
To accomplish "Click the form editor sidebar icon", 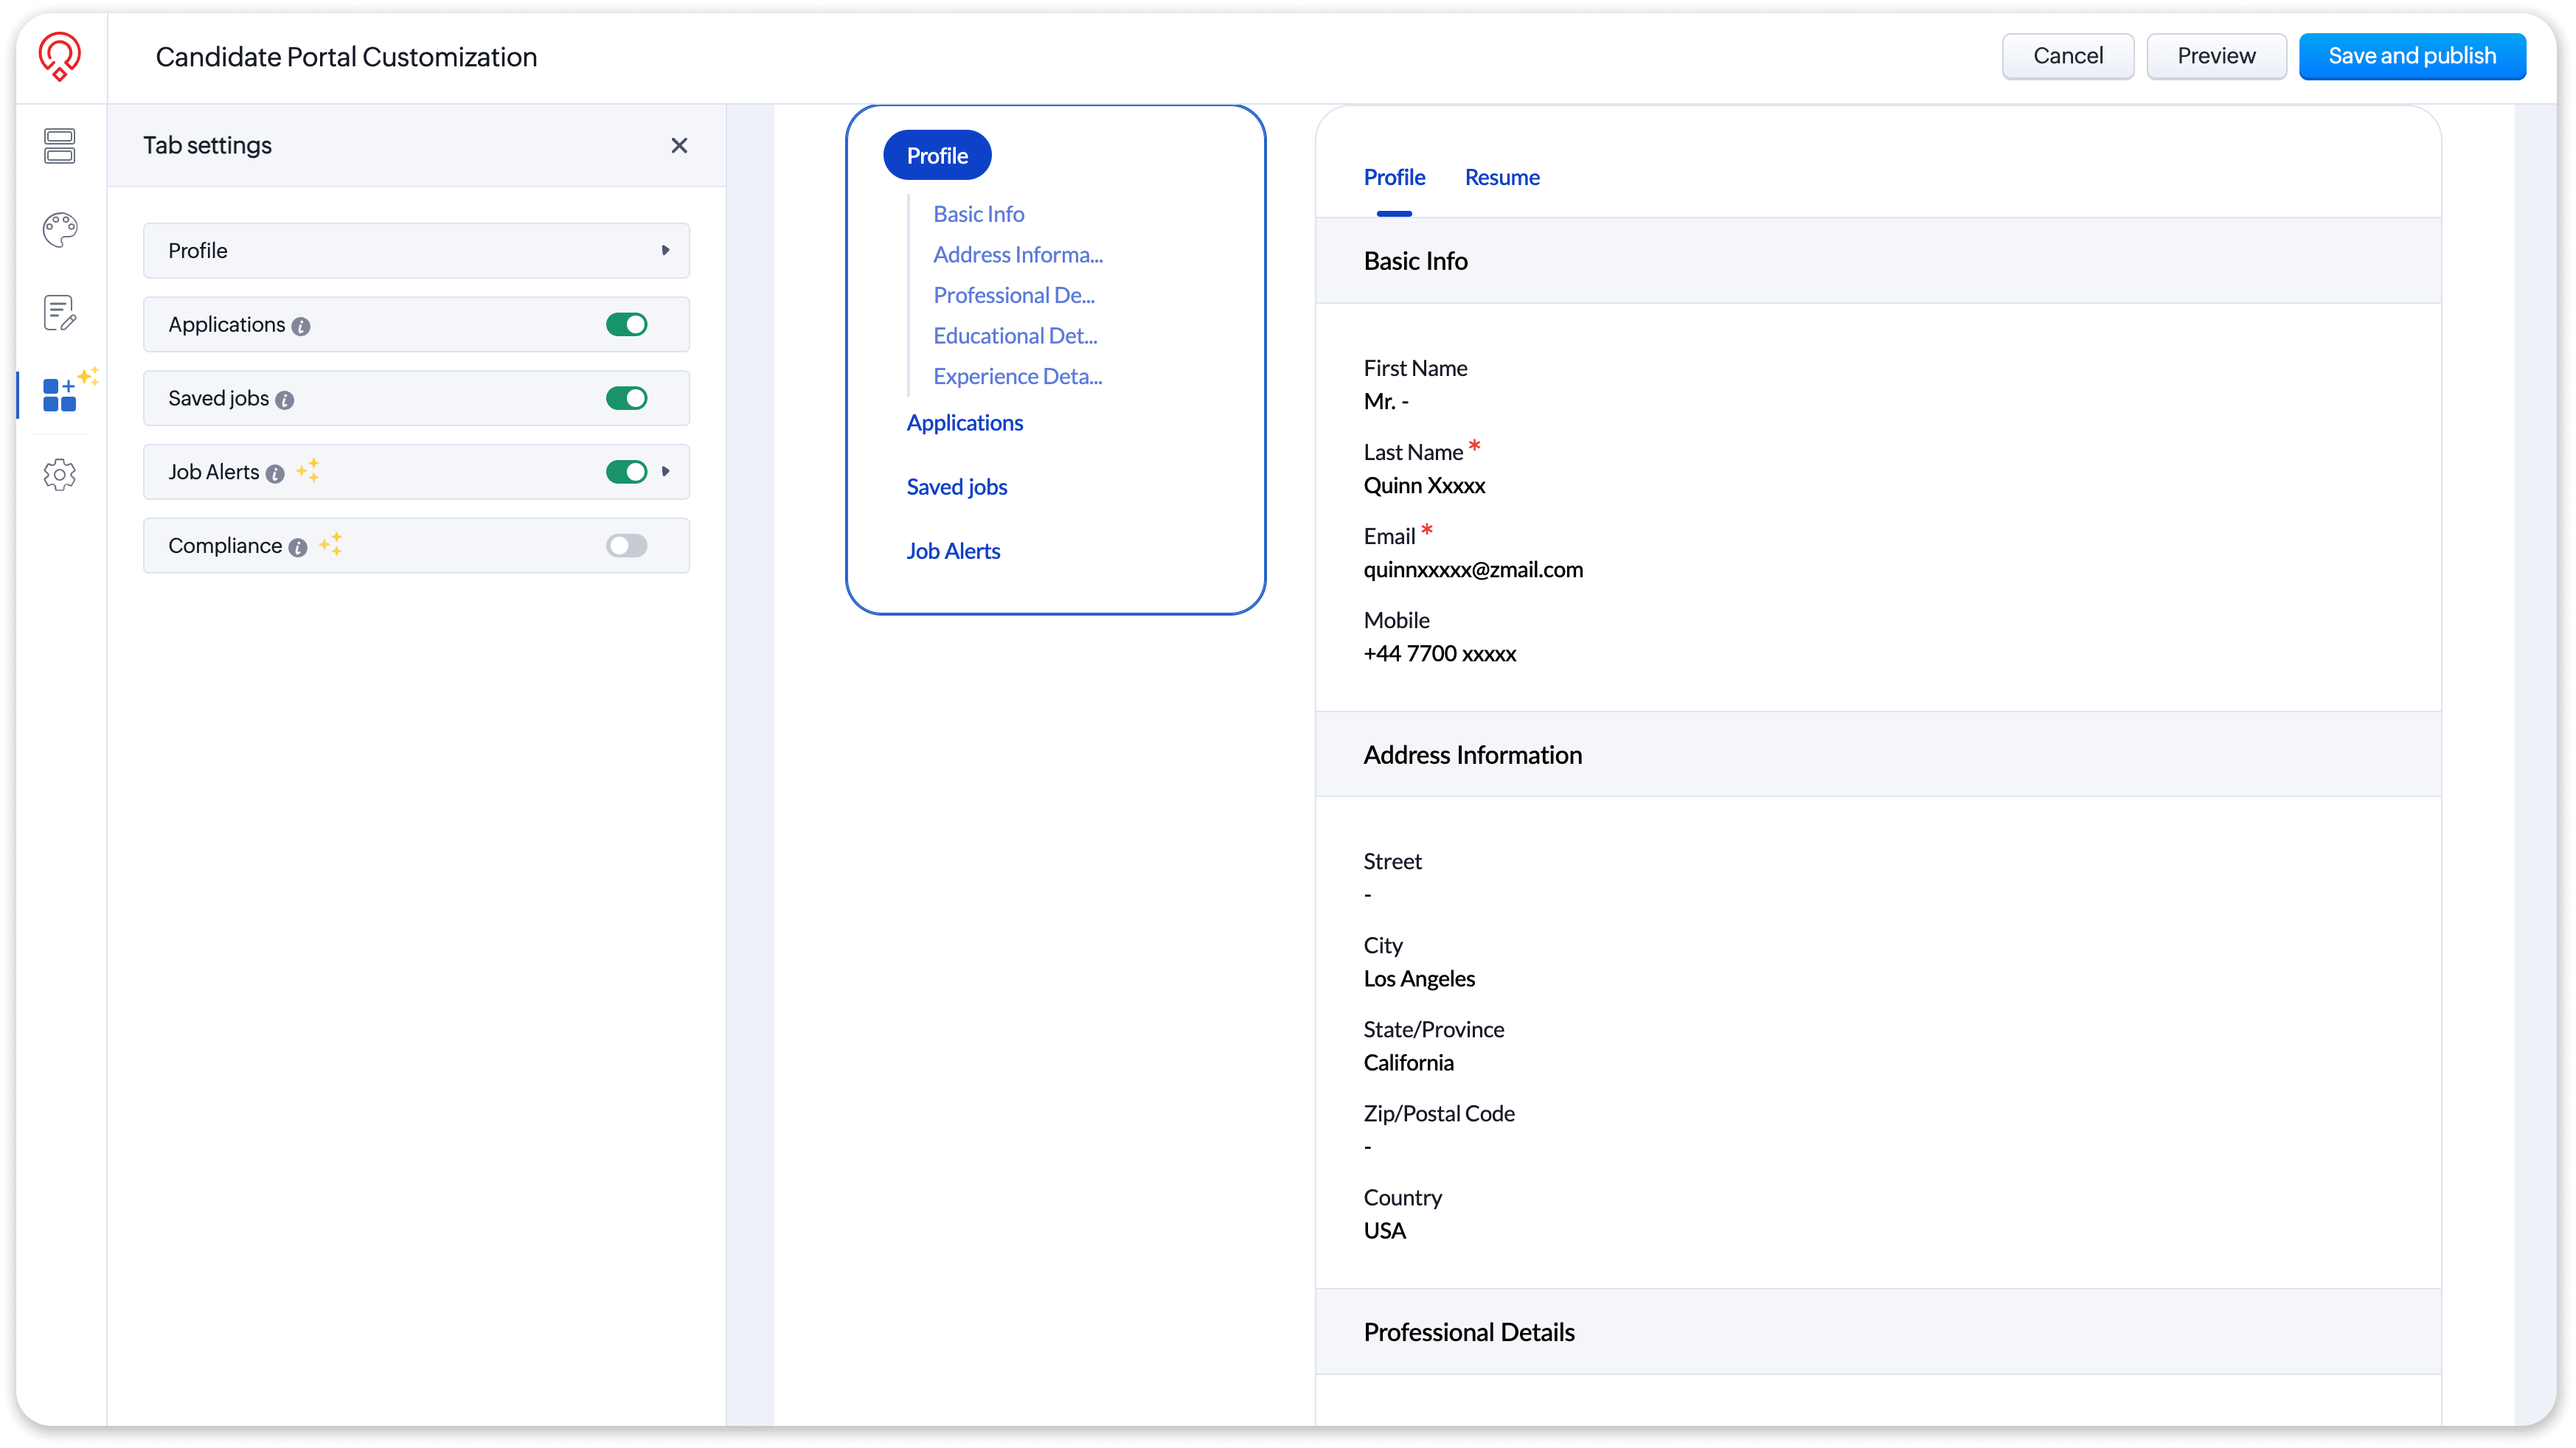I will (59, 313).
